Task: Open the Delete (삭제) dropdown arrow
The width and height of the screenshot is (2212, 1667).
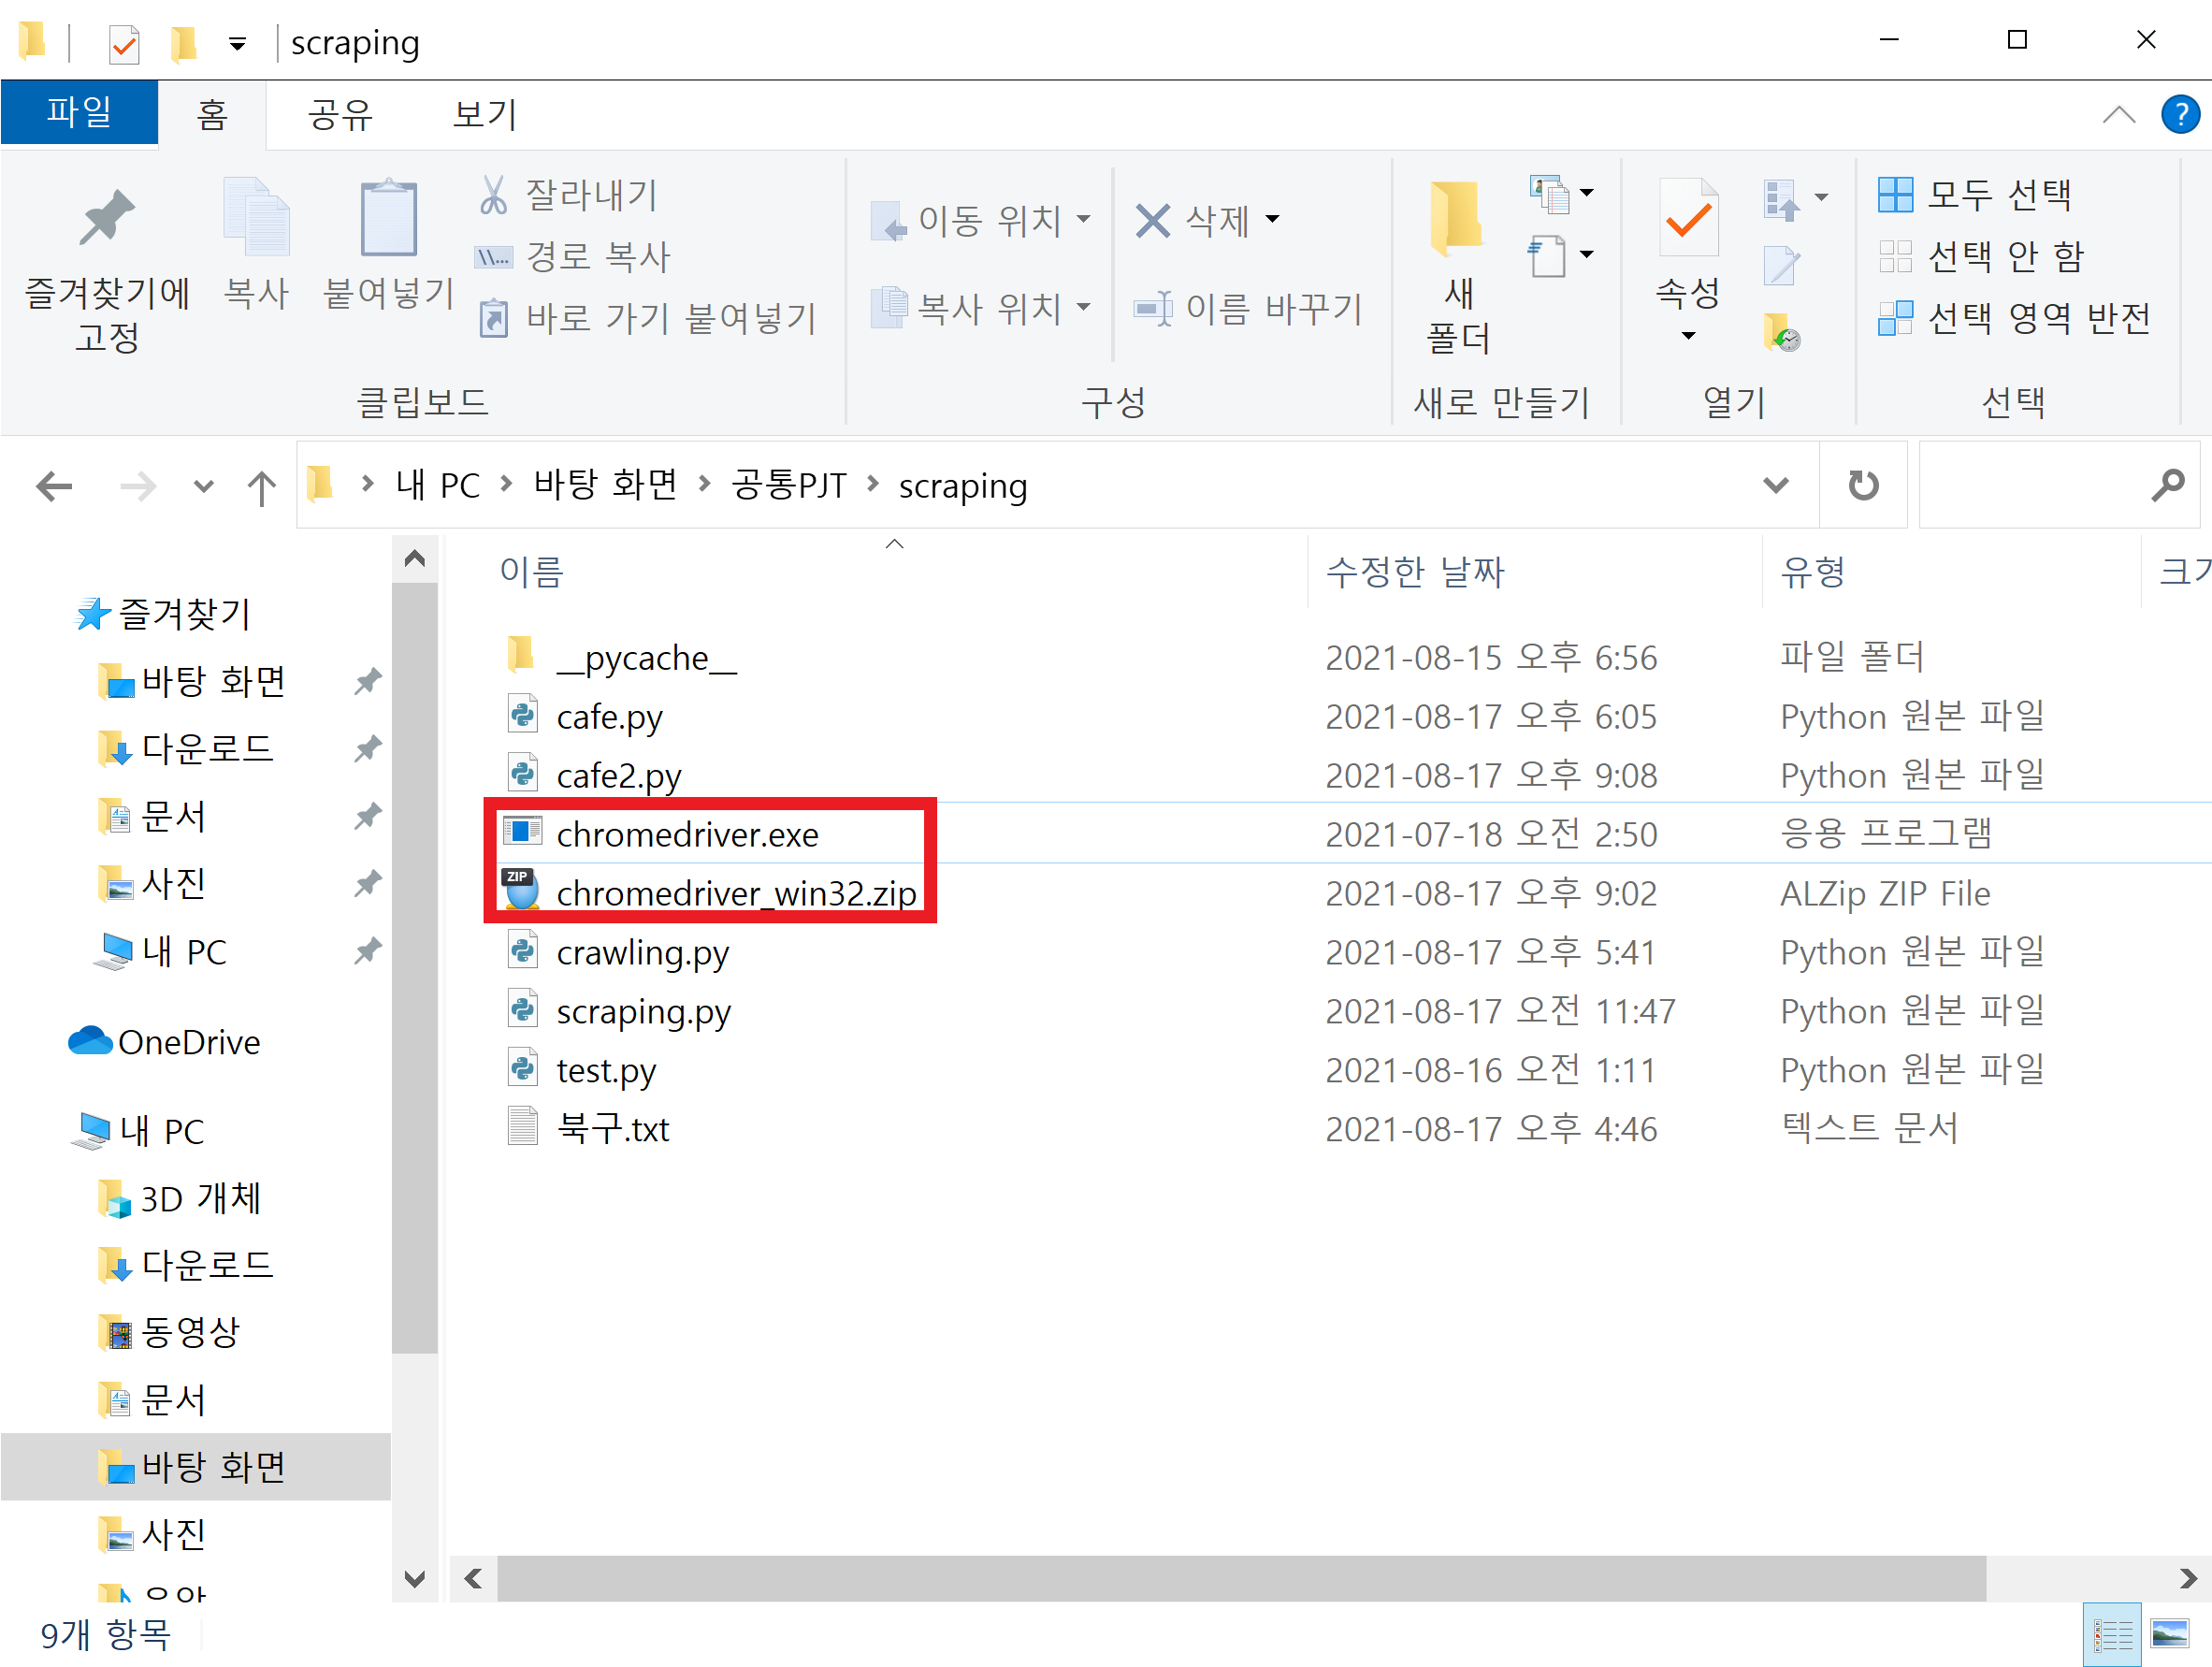Action: click(1273, 220)
